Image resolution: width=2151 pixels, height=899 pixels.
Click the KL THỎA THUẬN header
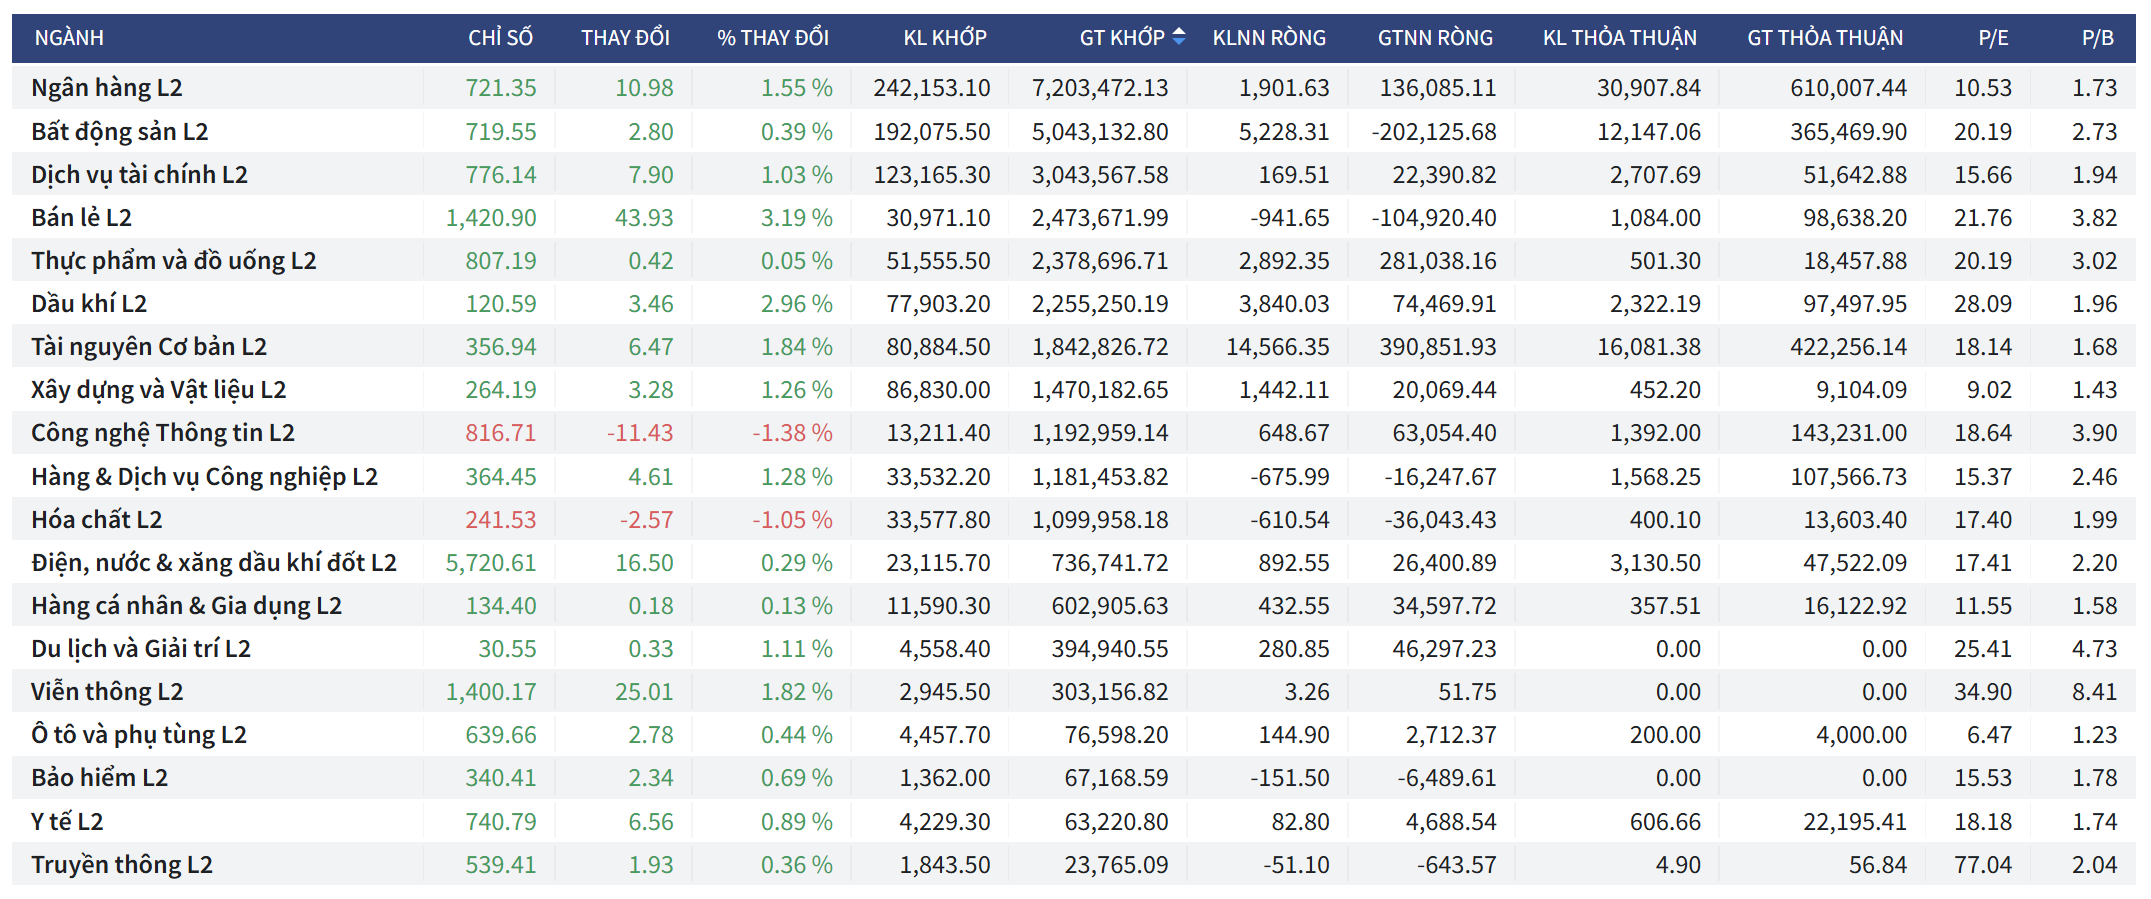pos(1619,38)
